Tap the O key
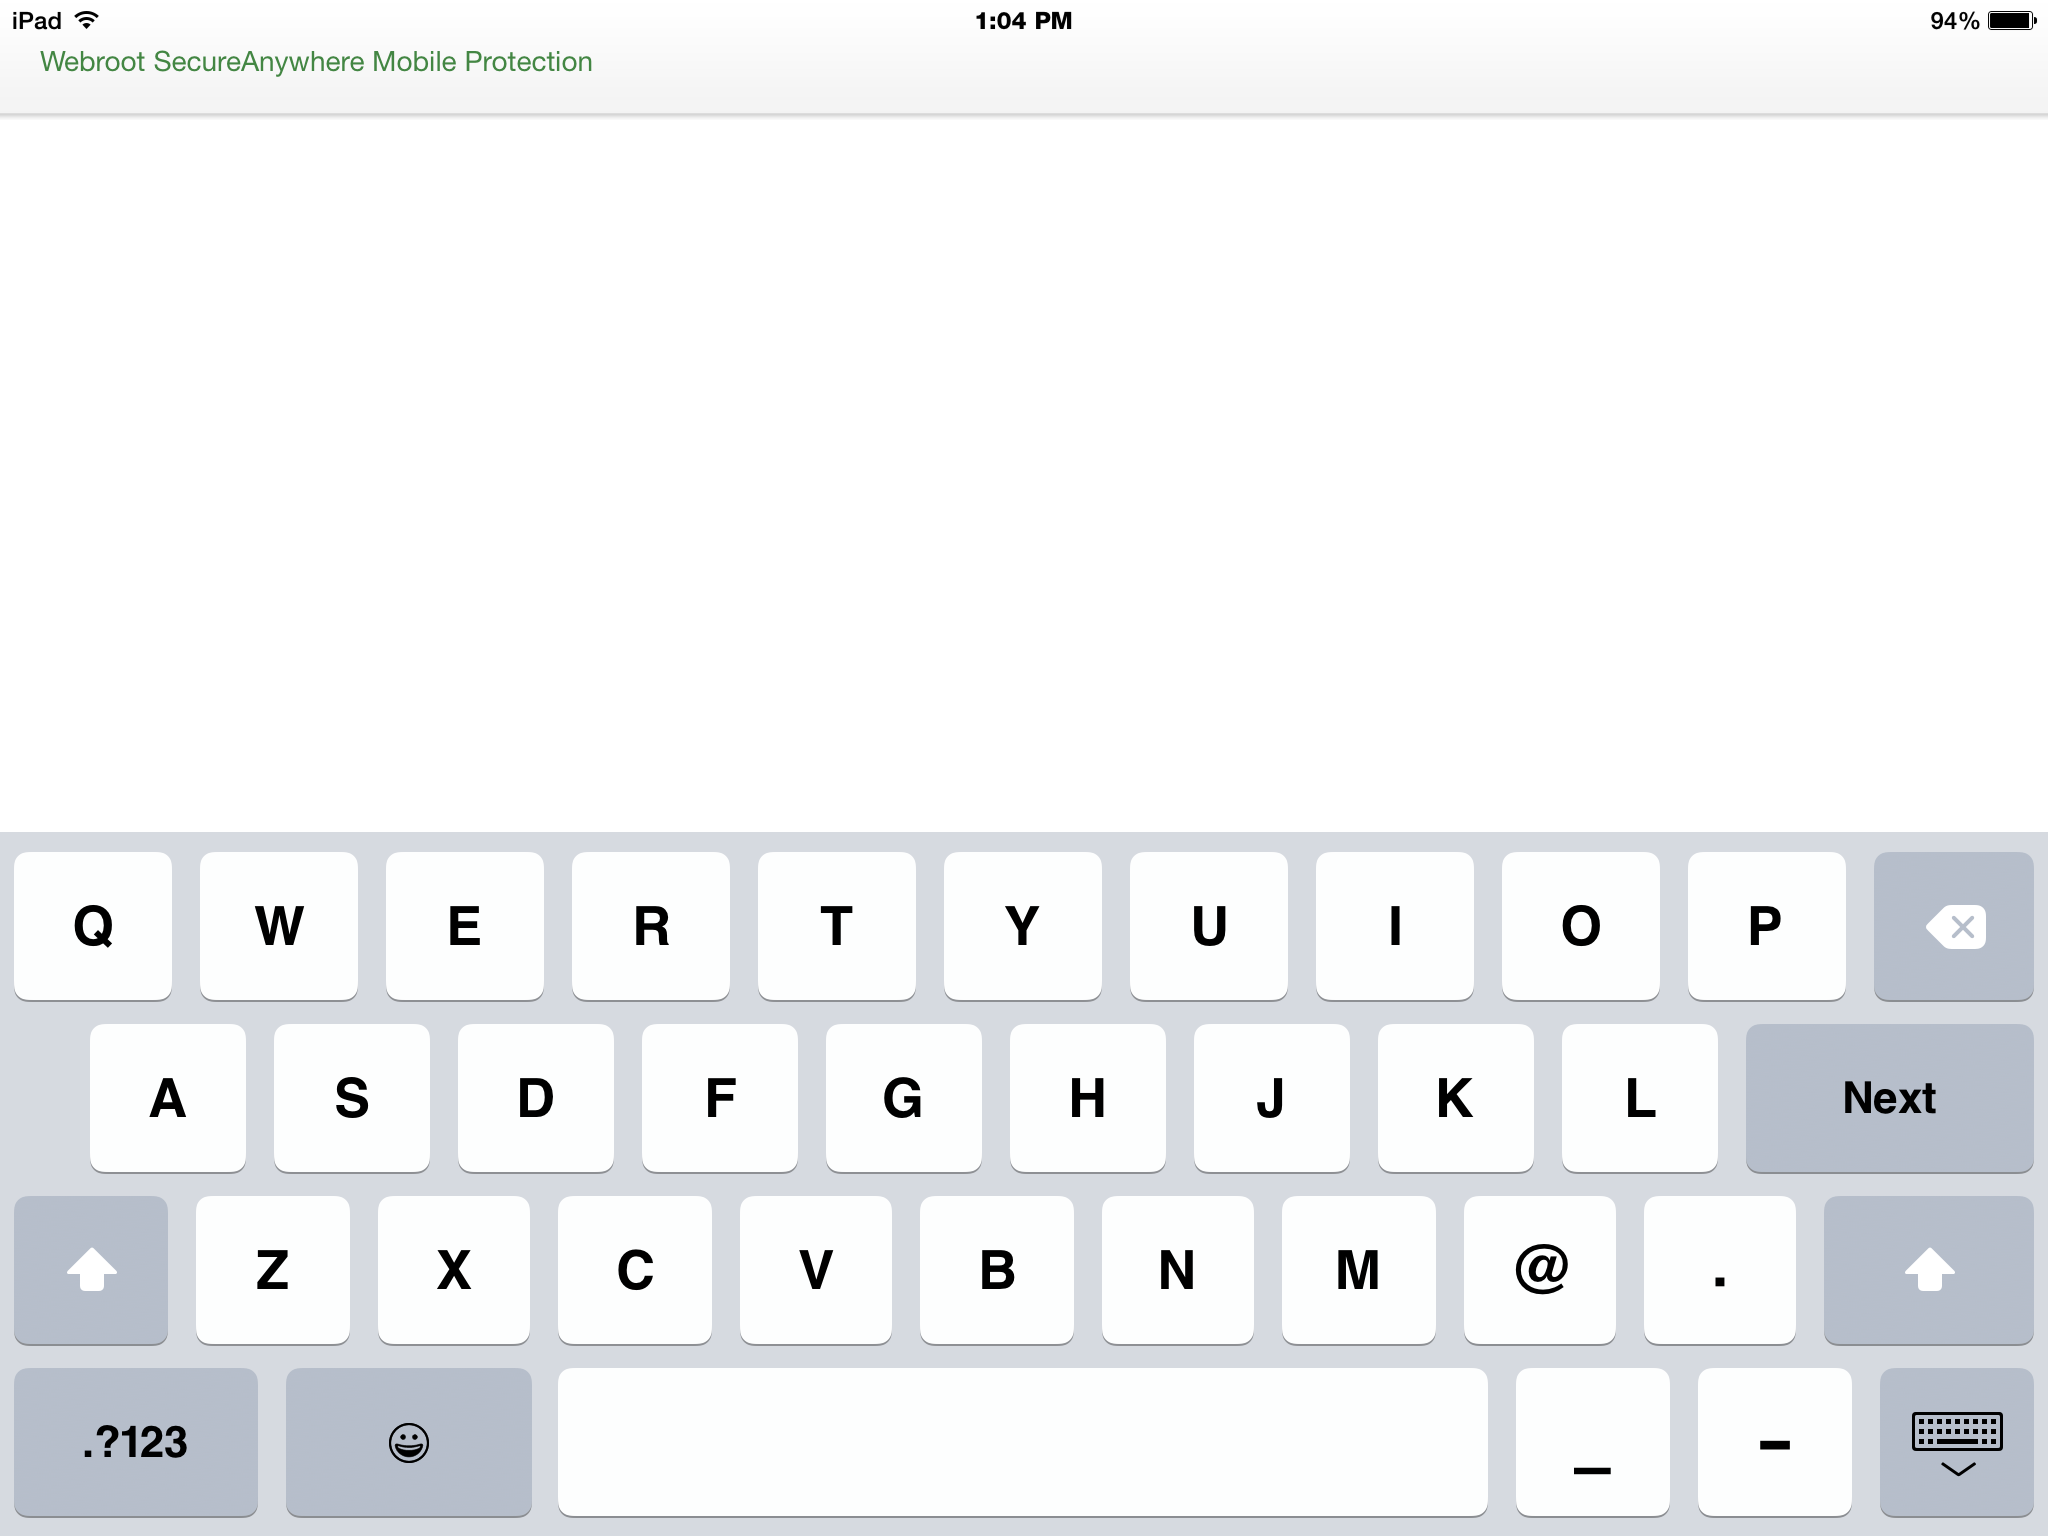The width and height of the screenshot is (2048, 1536). pyautogui.click(x=1581, y=926)
